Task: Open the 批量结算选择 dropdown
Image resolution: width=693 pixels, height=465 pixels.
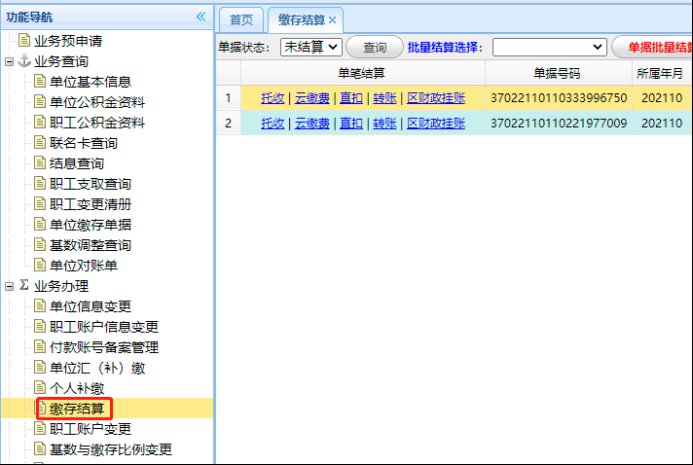Action: click(x=549, y=47)
